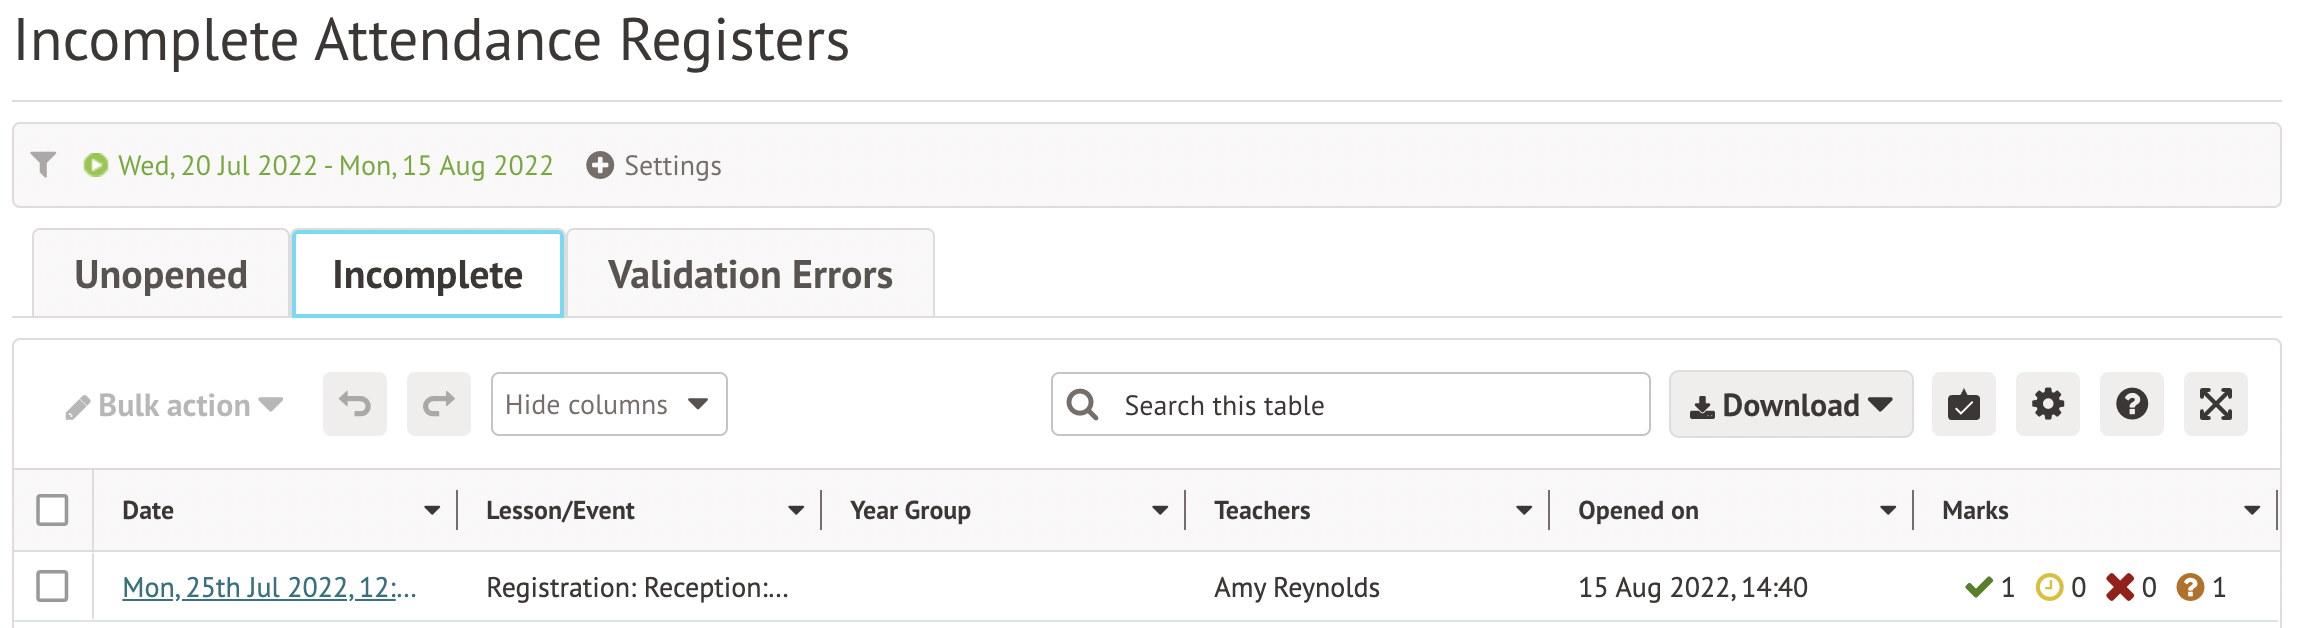Click the plus icon beside Settings
The height and width of the screenshot is (628, 2298).
point(600,165)
